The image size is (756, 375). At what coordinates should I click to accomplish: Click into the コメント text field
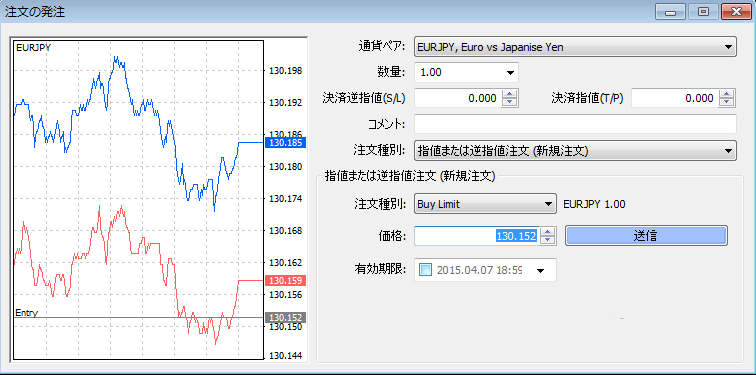click(x=575, y=124)
